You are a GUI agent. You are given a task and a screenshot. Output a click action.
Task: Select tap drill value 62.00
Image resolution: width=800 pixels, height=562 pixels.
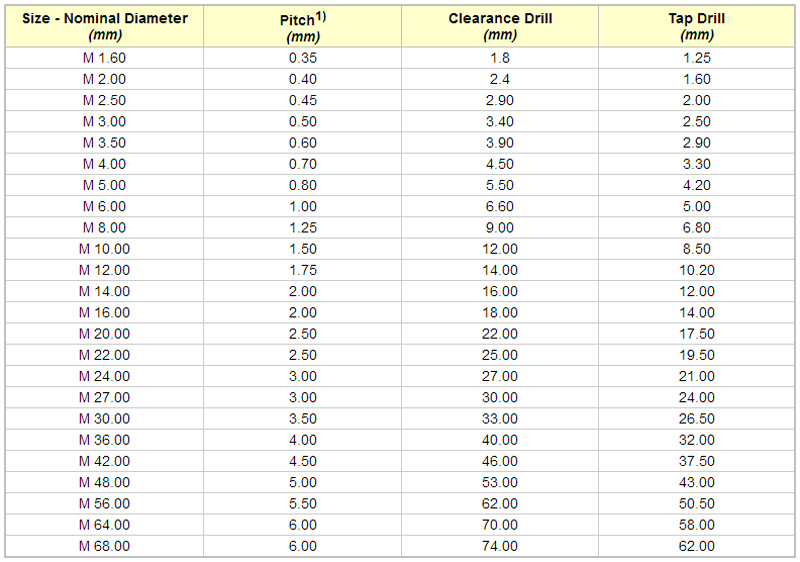(696, 546)
